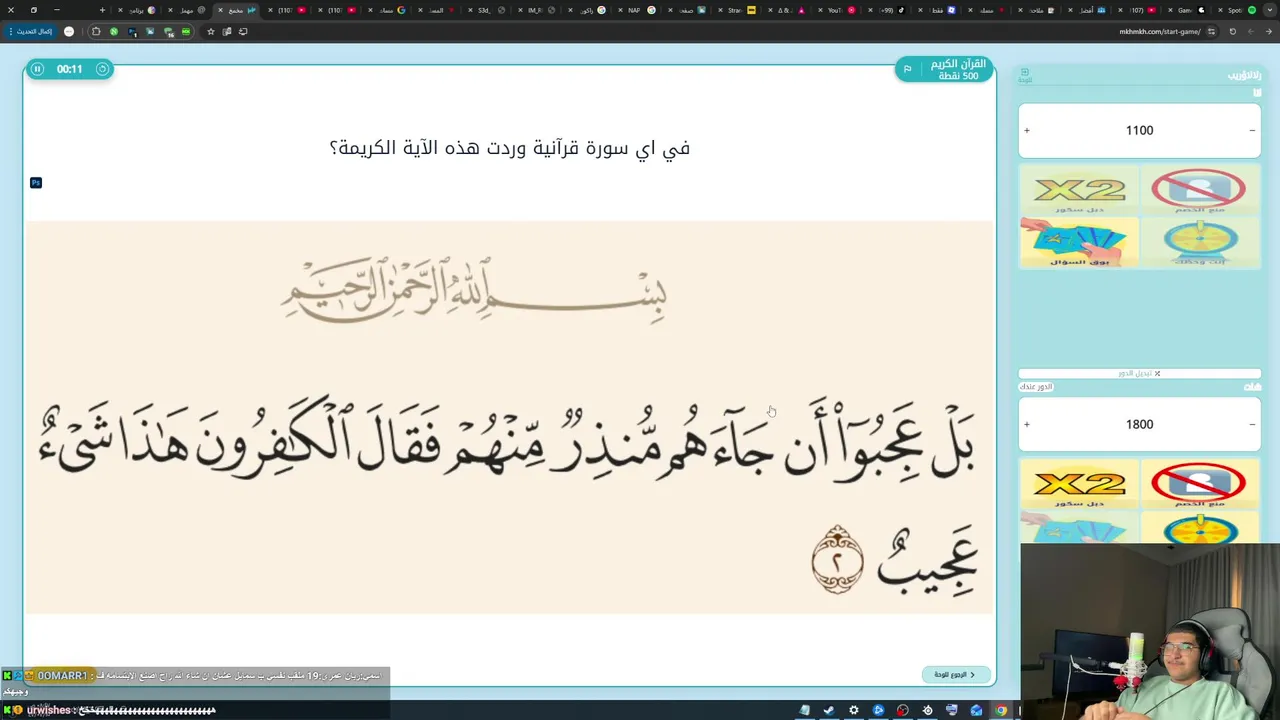This screenshot has height=720, width=1280.
Task: Decrease the 1800 team score with minus
Action: [1252, 424]
